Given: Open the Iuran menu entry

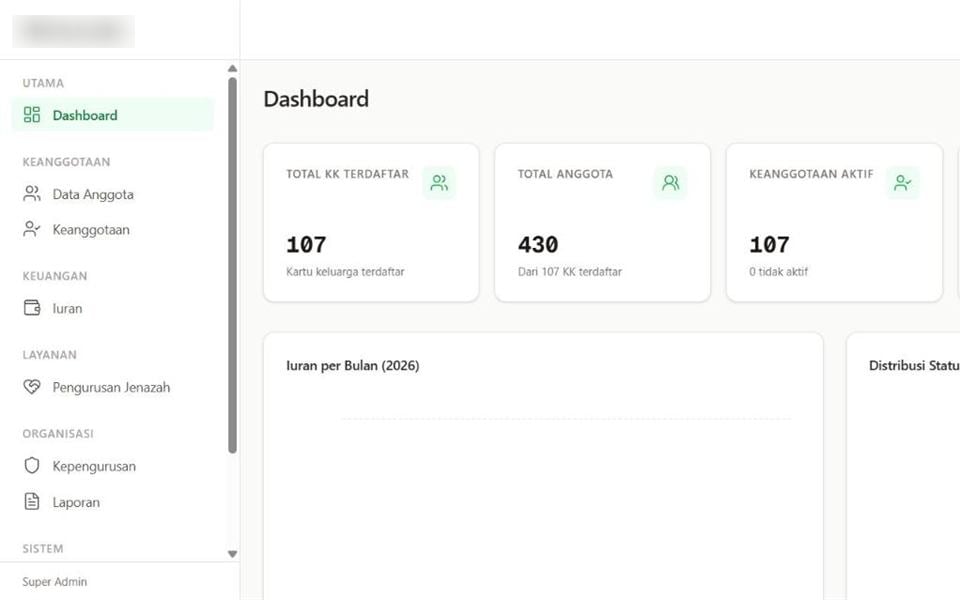Looking at the screenshot, I should (113, 308).
